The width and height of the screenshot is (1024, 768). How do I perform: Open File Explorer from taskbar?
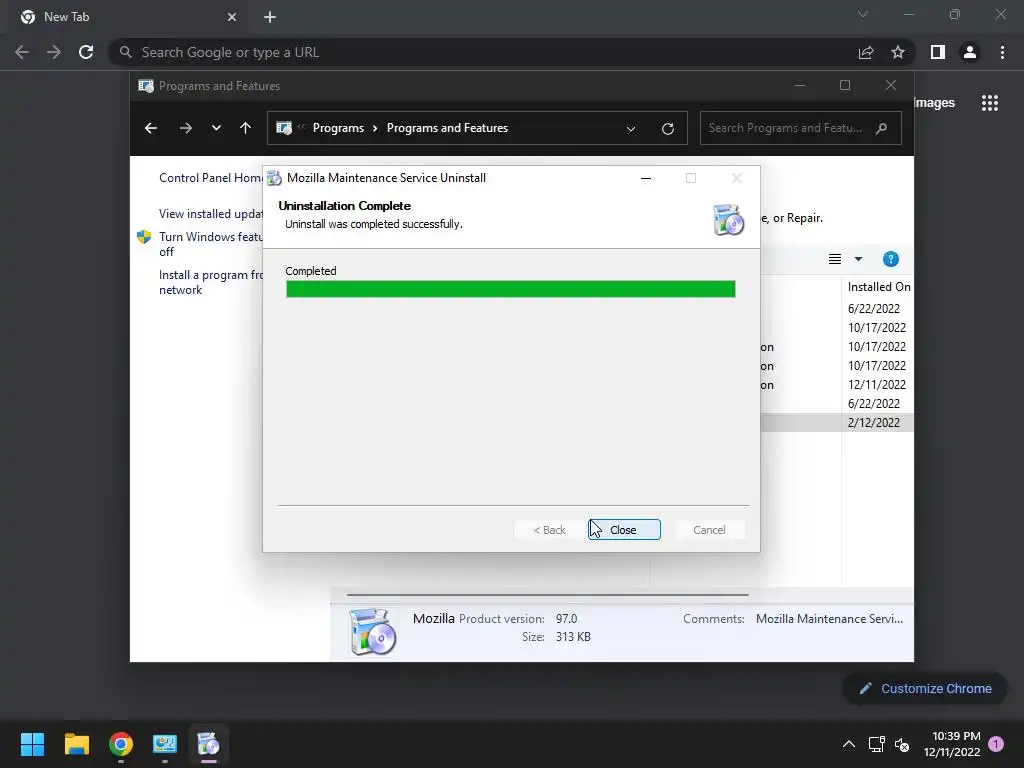[76, 744]
